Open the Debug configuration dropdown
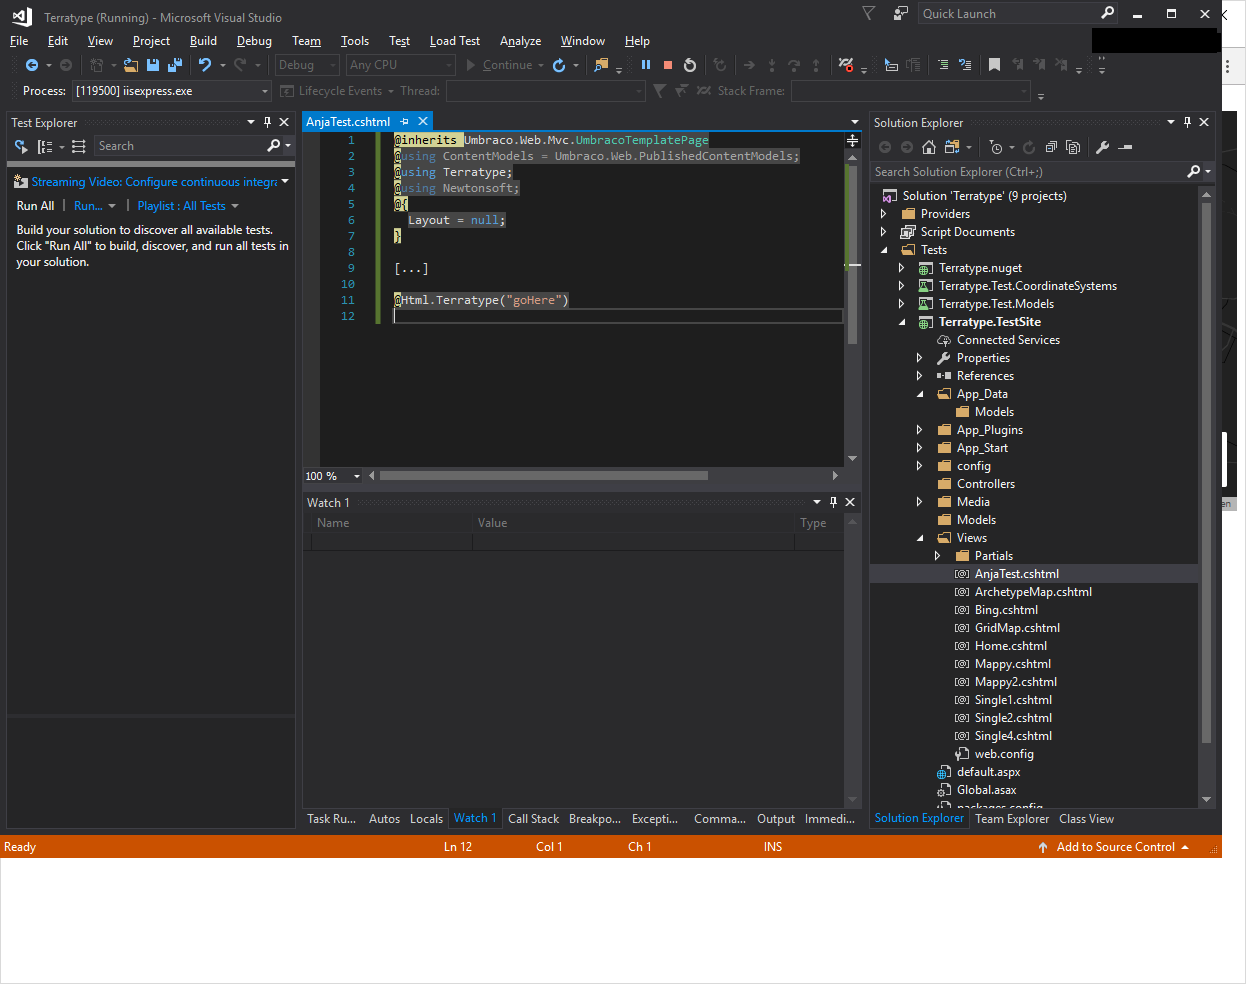The width and height of the screenshot is (1246, 984). click(308, 65)
